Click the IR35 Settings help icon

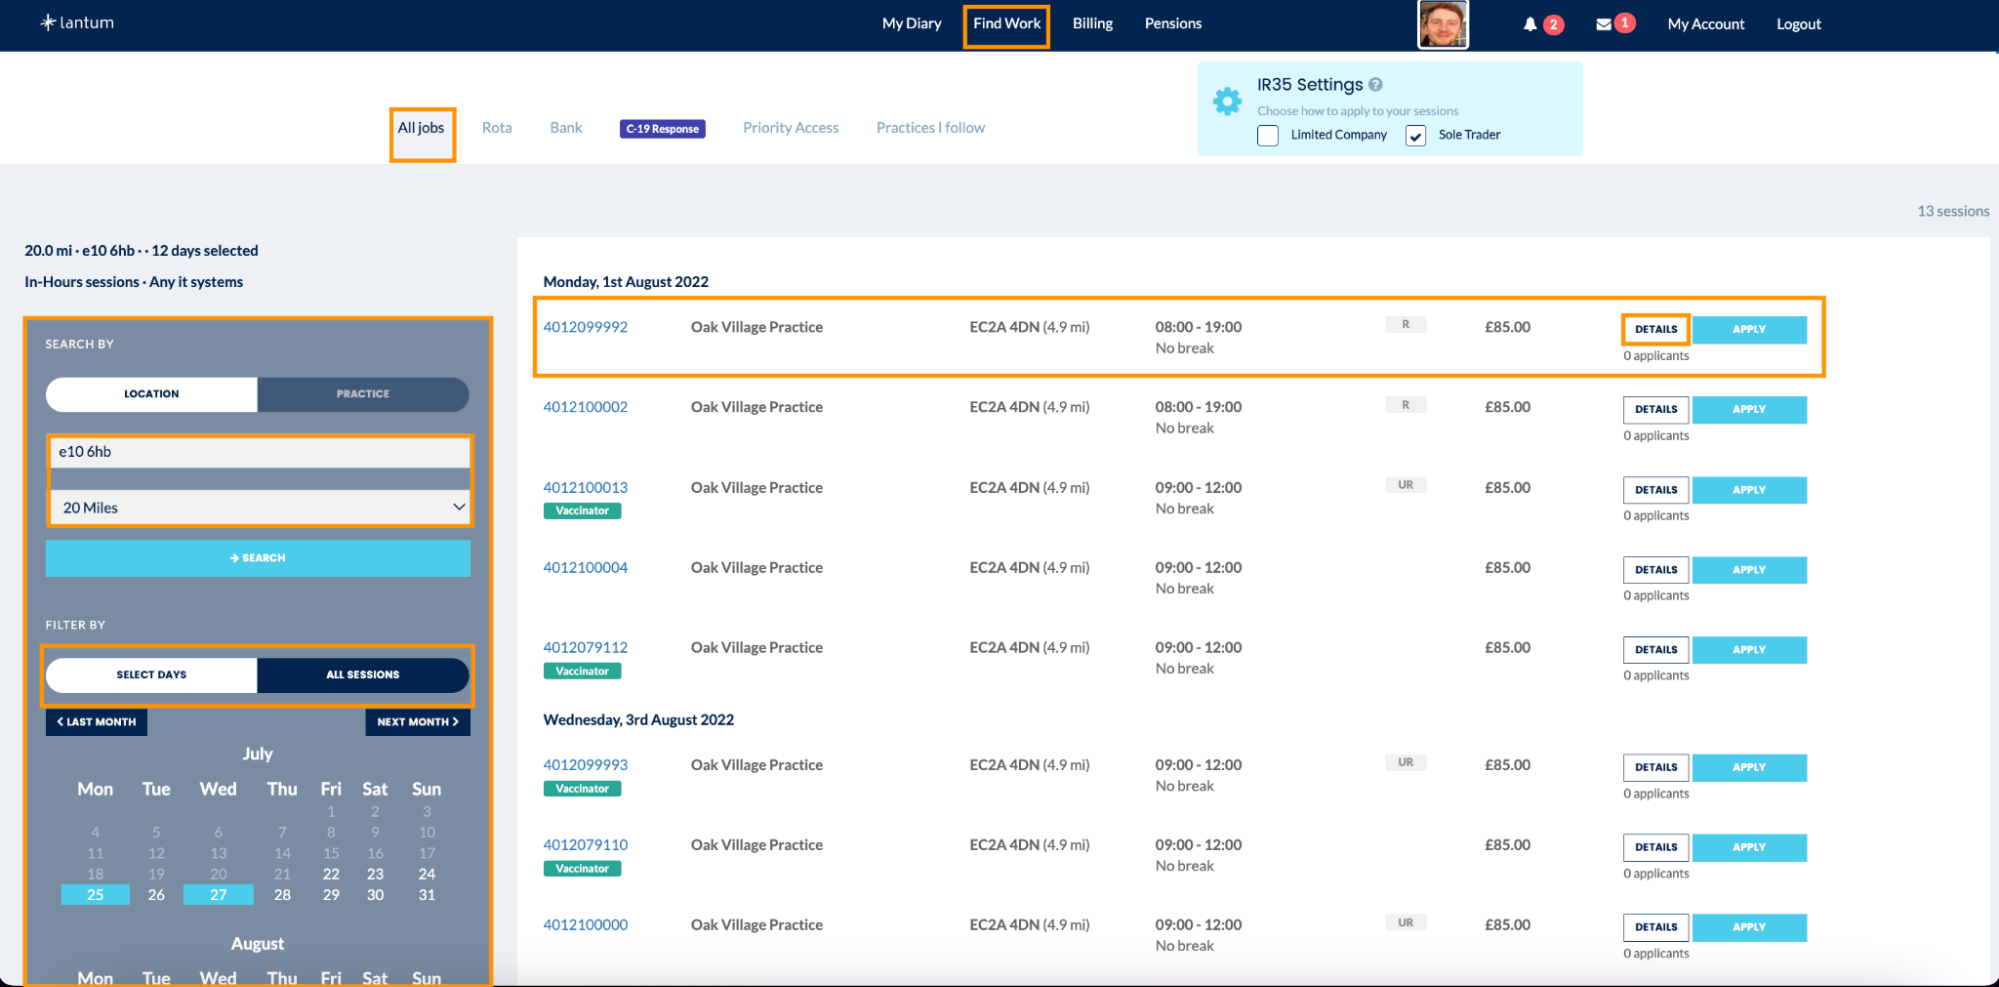click(x=1376, y=85)
